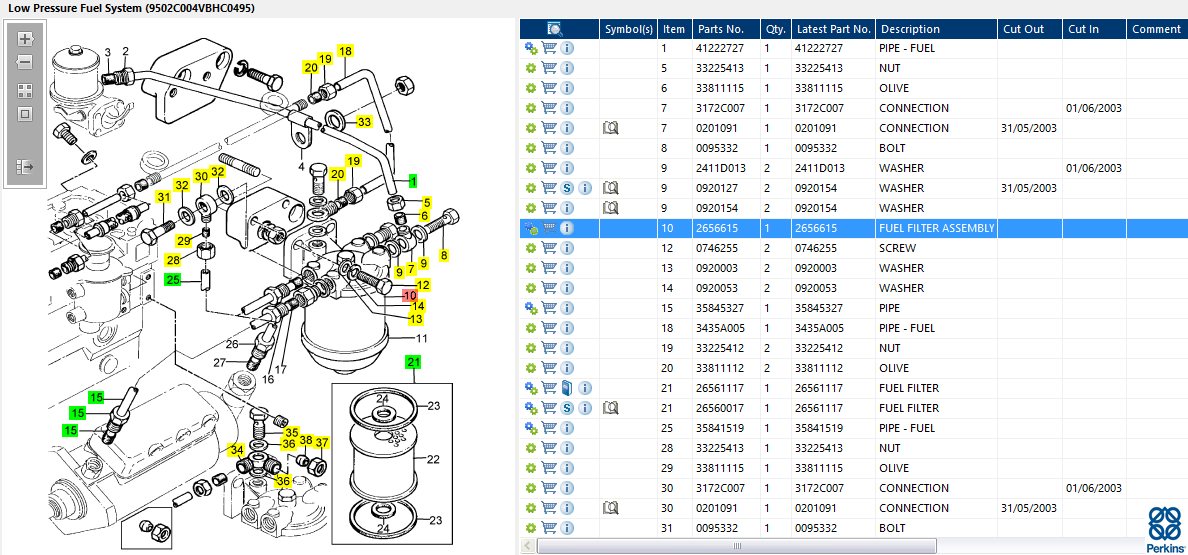Zoom in on the parts diagram
This screenshot has height=555, width=1188.
click(25, 39)
